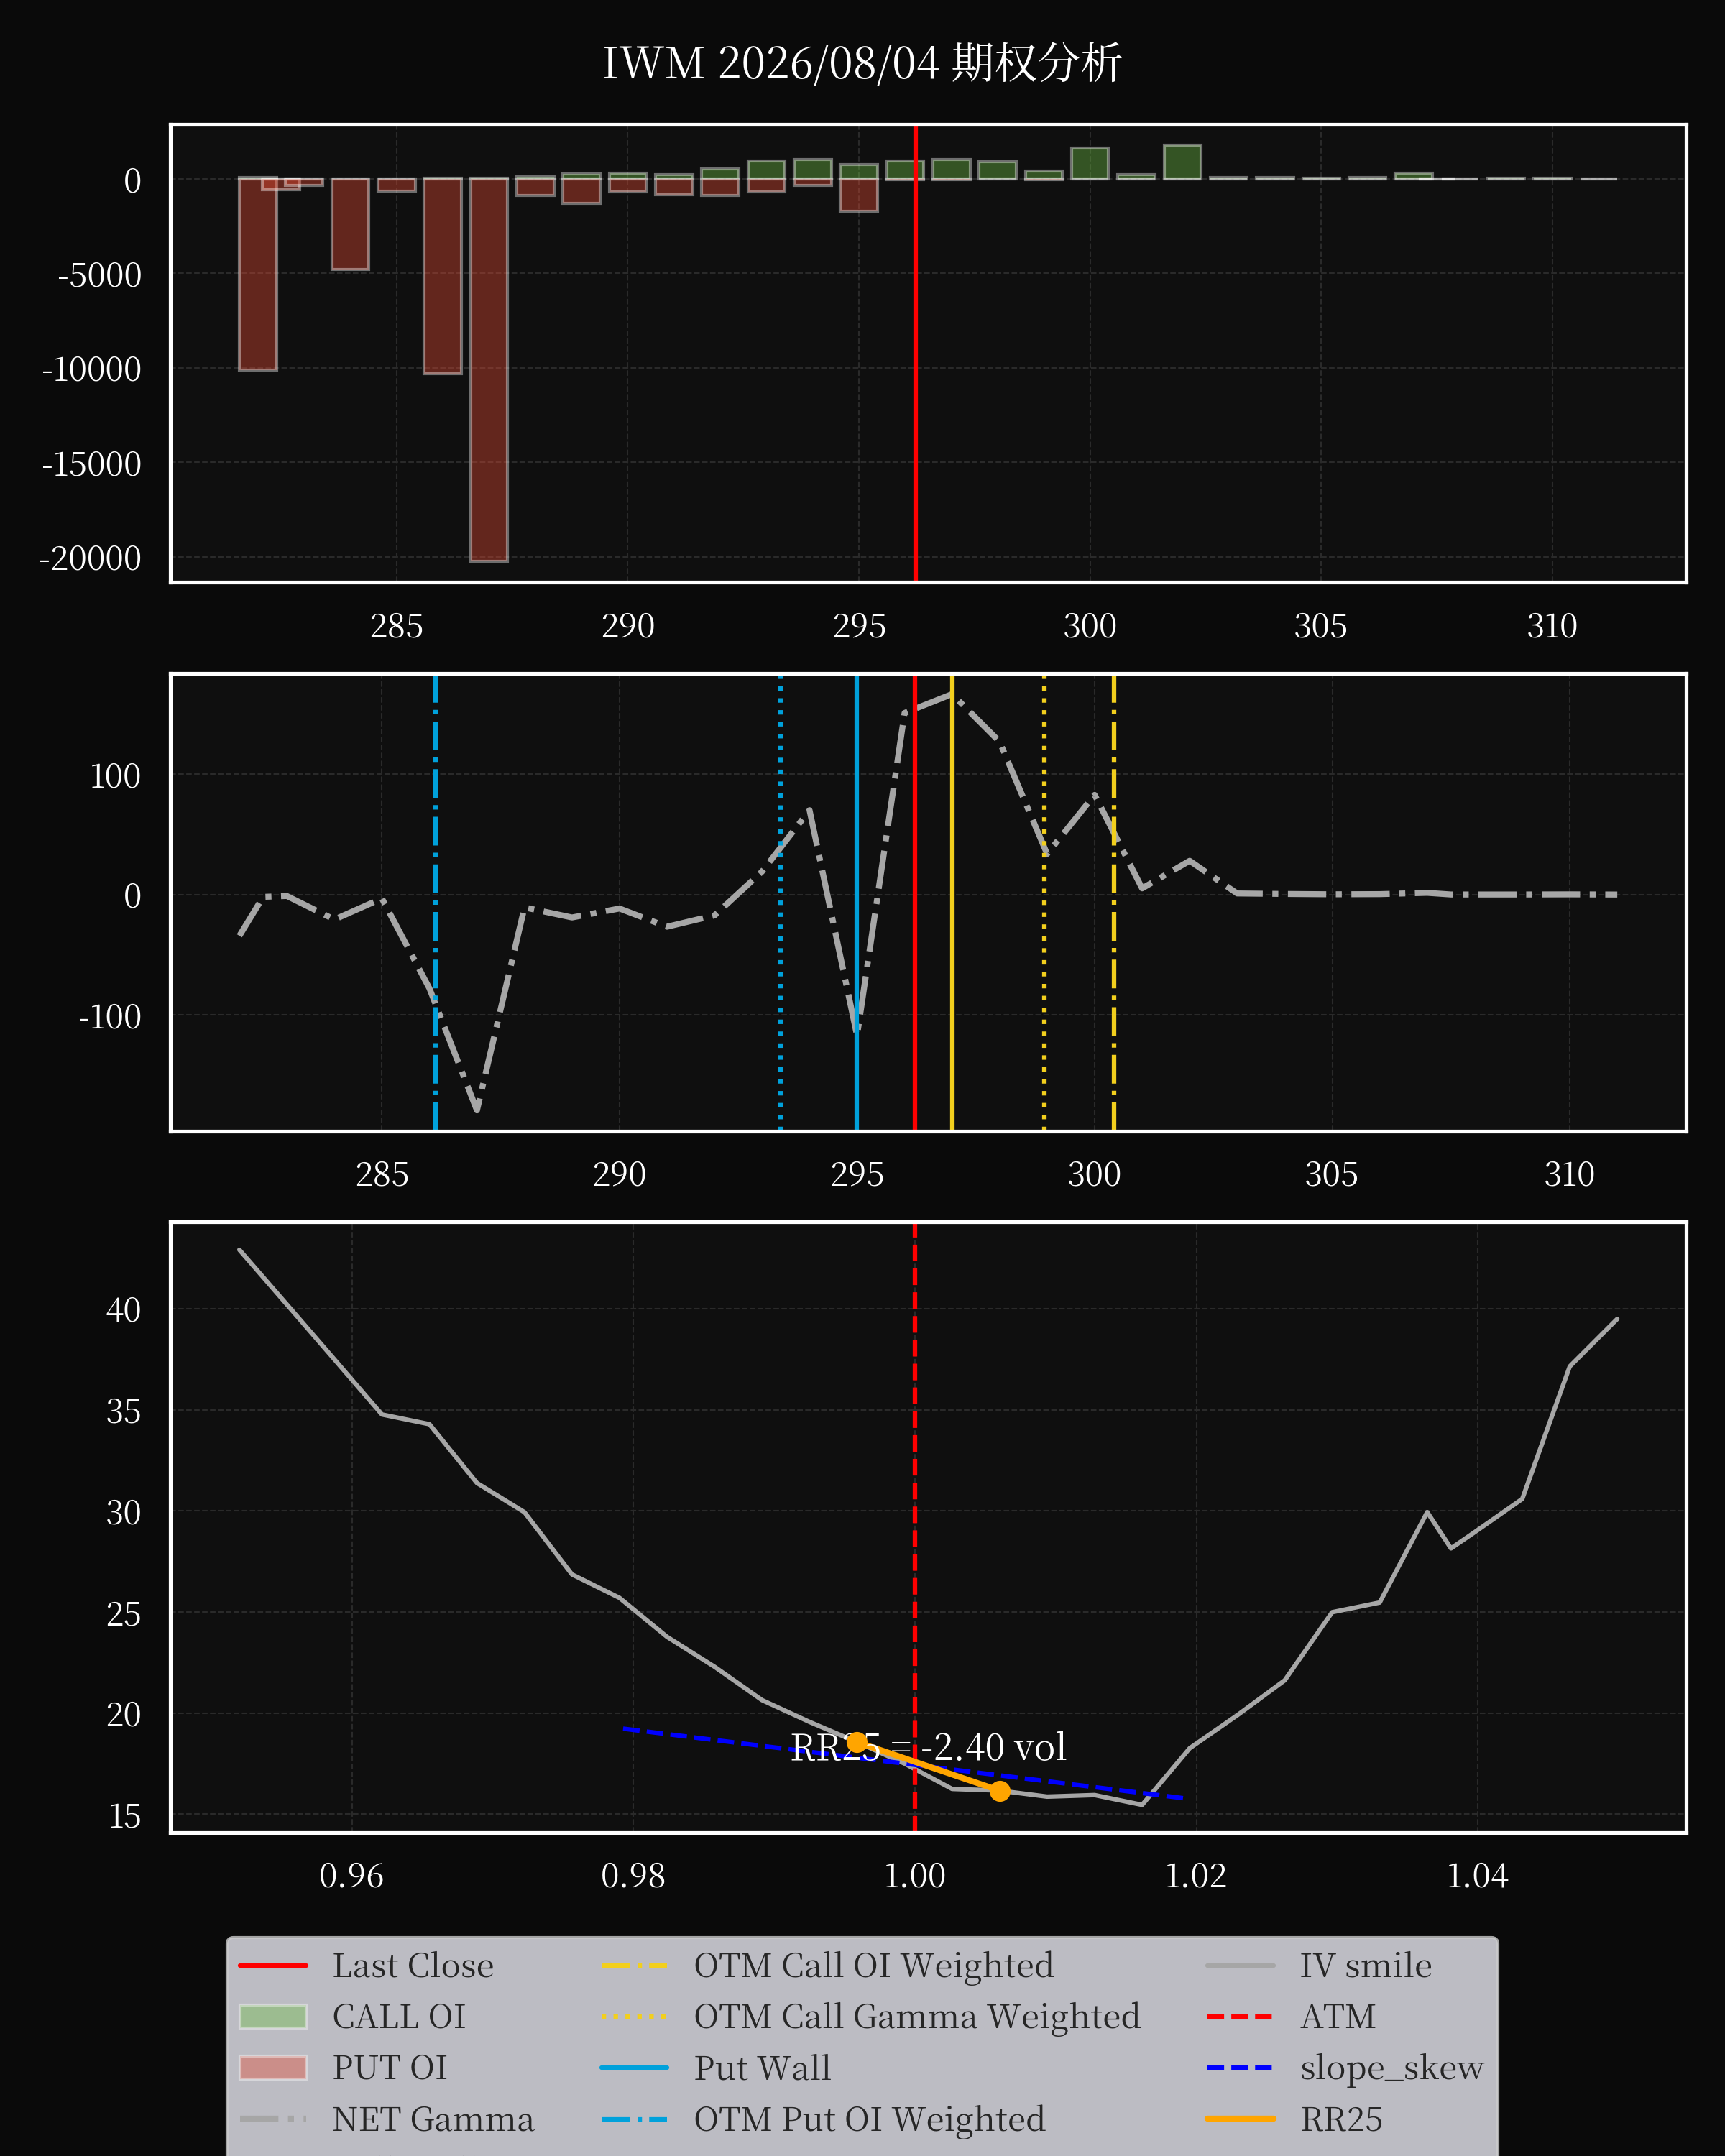The image size is (1725, 2156).
Task: Click the '-20000' y-axis label in the top chart
Action: pyautogui.click(x=90, y=558)
